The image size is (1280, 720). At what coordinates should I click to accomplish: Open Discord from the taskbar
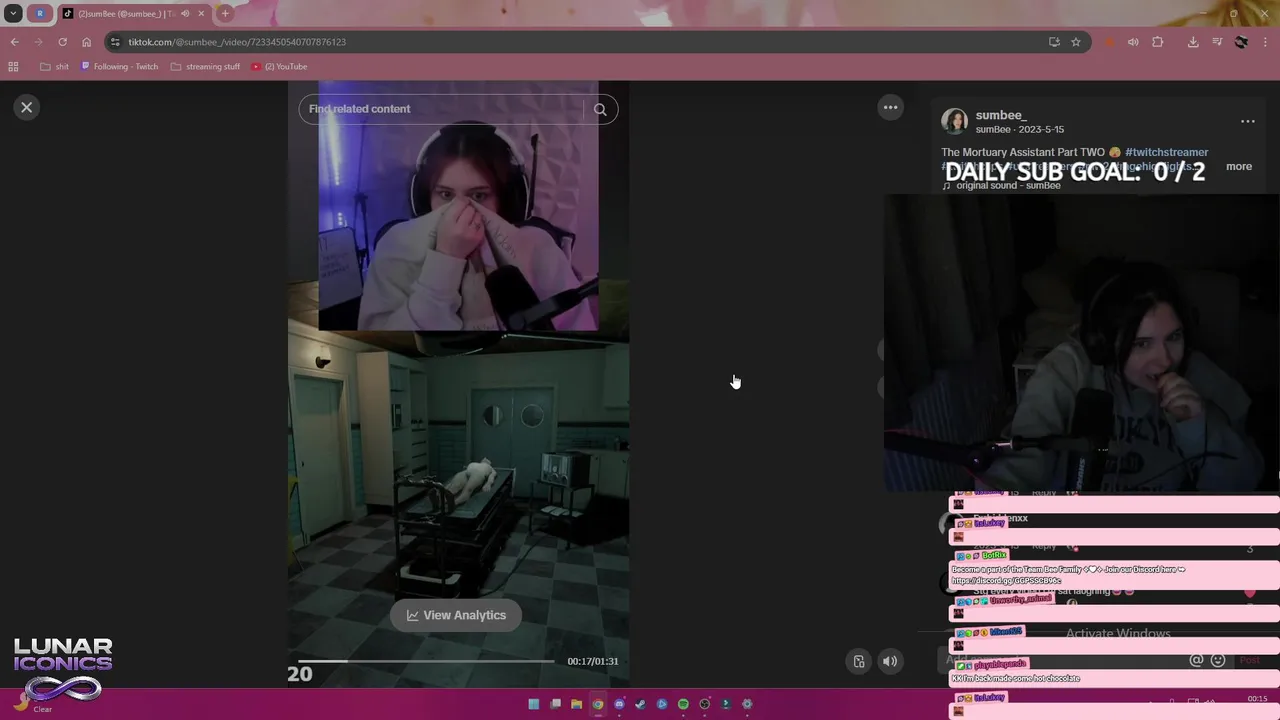coord(619,704)
